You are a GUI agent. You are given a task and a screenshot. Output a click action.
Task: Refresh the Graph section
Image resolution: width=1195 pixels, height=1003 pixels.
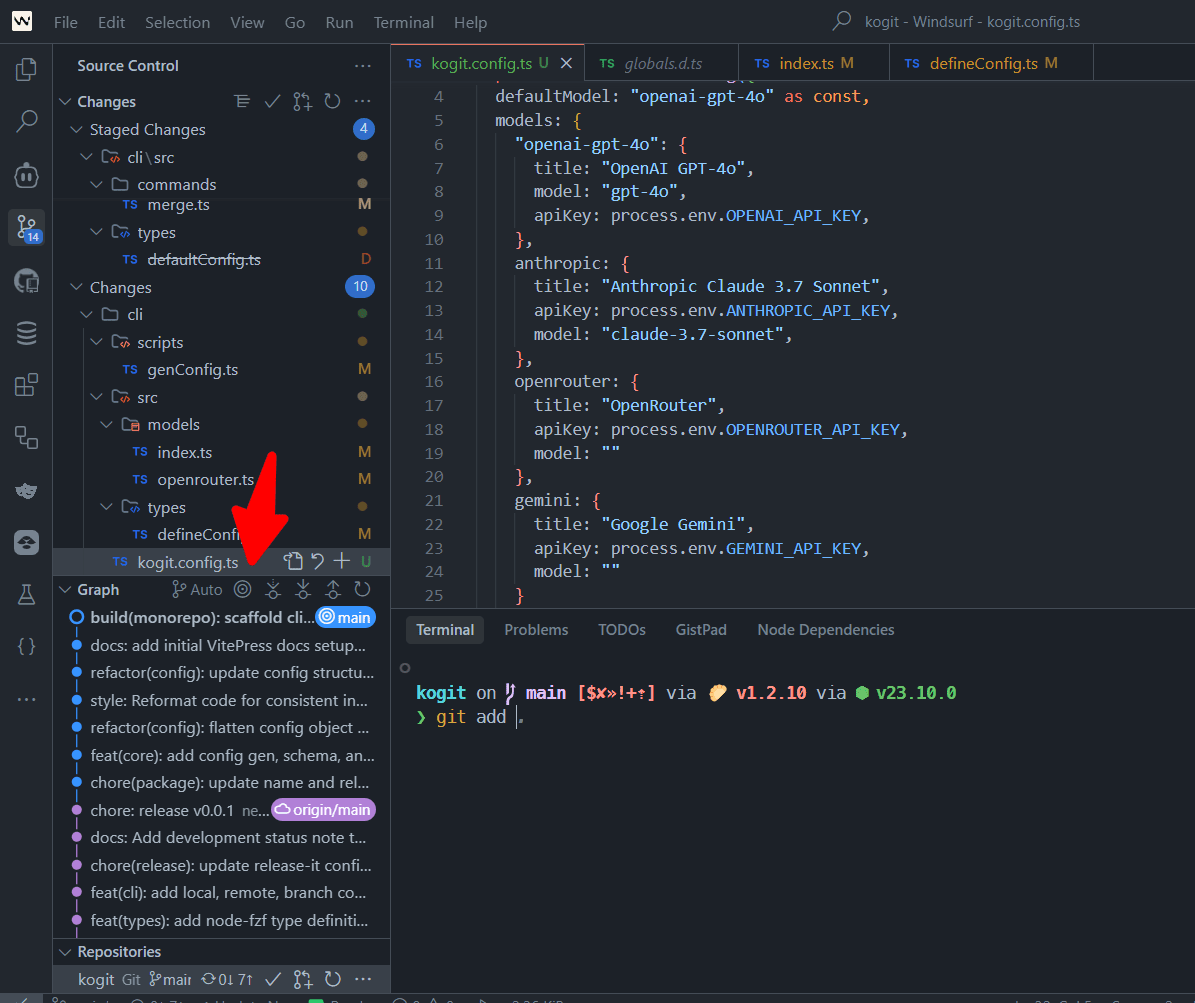(x=363, y=589)
